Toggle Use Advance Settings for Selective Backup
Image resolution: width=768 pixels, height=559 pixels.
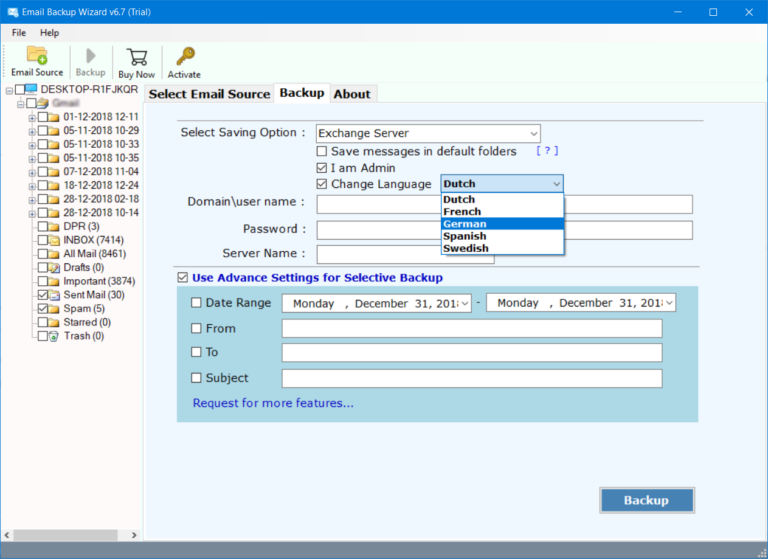click(183, 278)
